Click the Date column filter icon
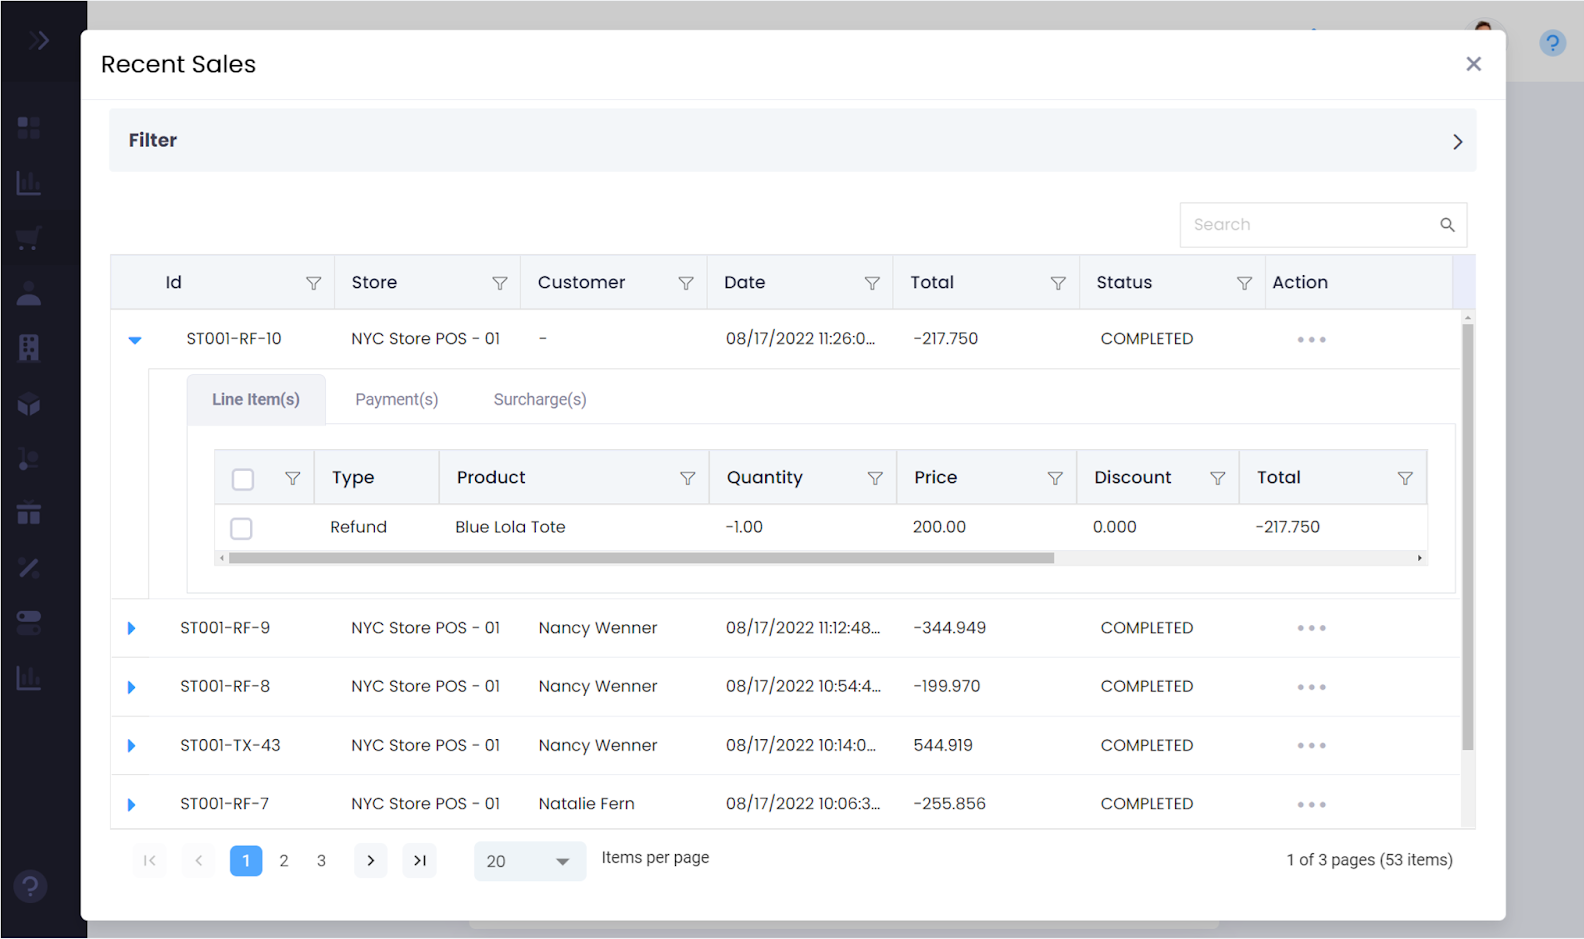The width and height of the screenshot is (1584, 939). (x=872, y=283)
